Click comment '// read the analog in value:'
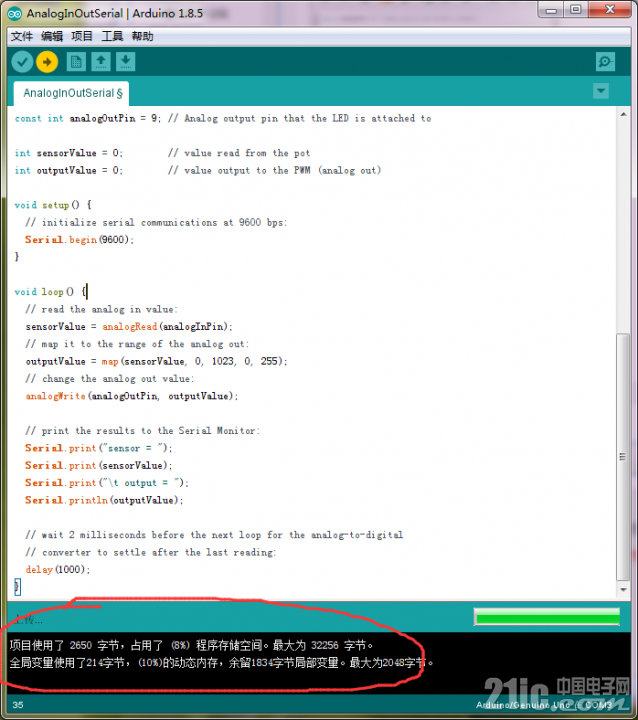638x720 pixels. [x=102, y=309]
